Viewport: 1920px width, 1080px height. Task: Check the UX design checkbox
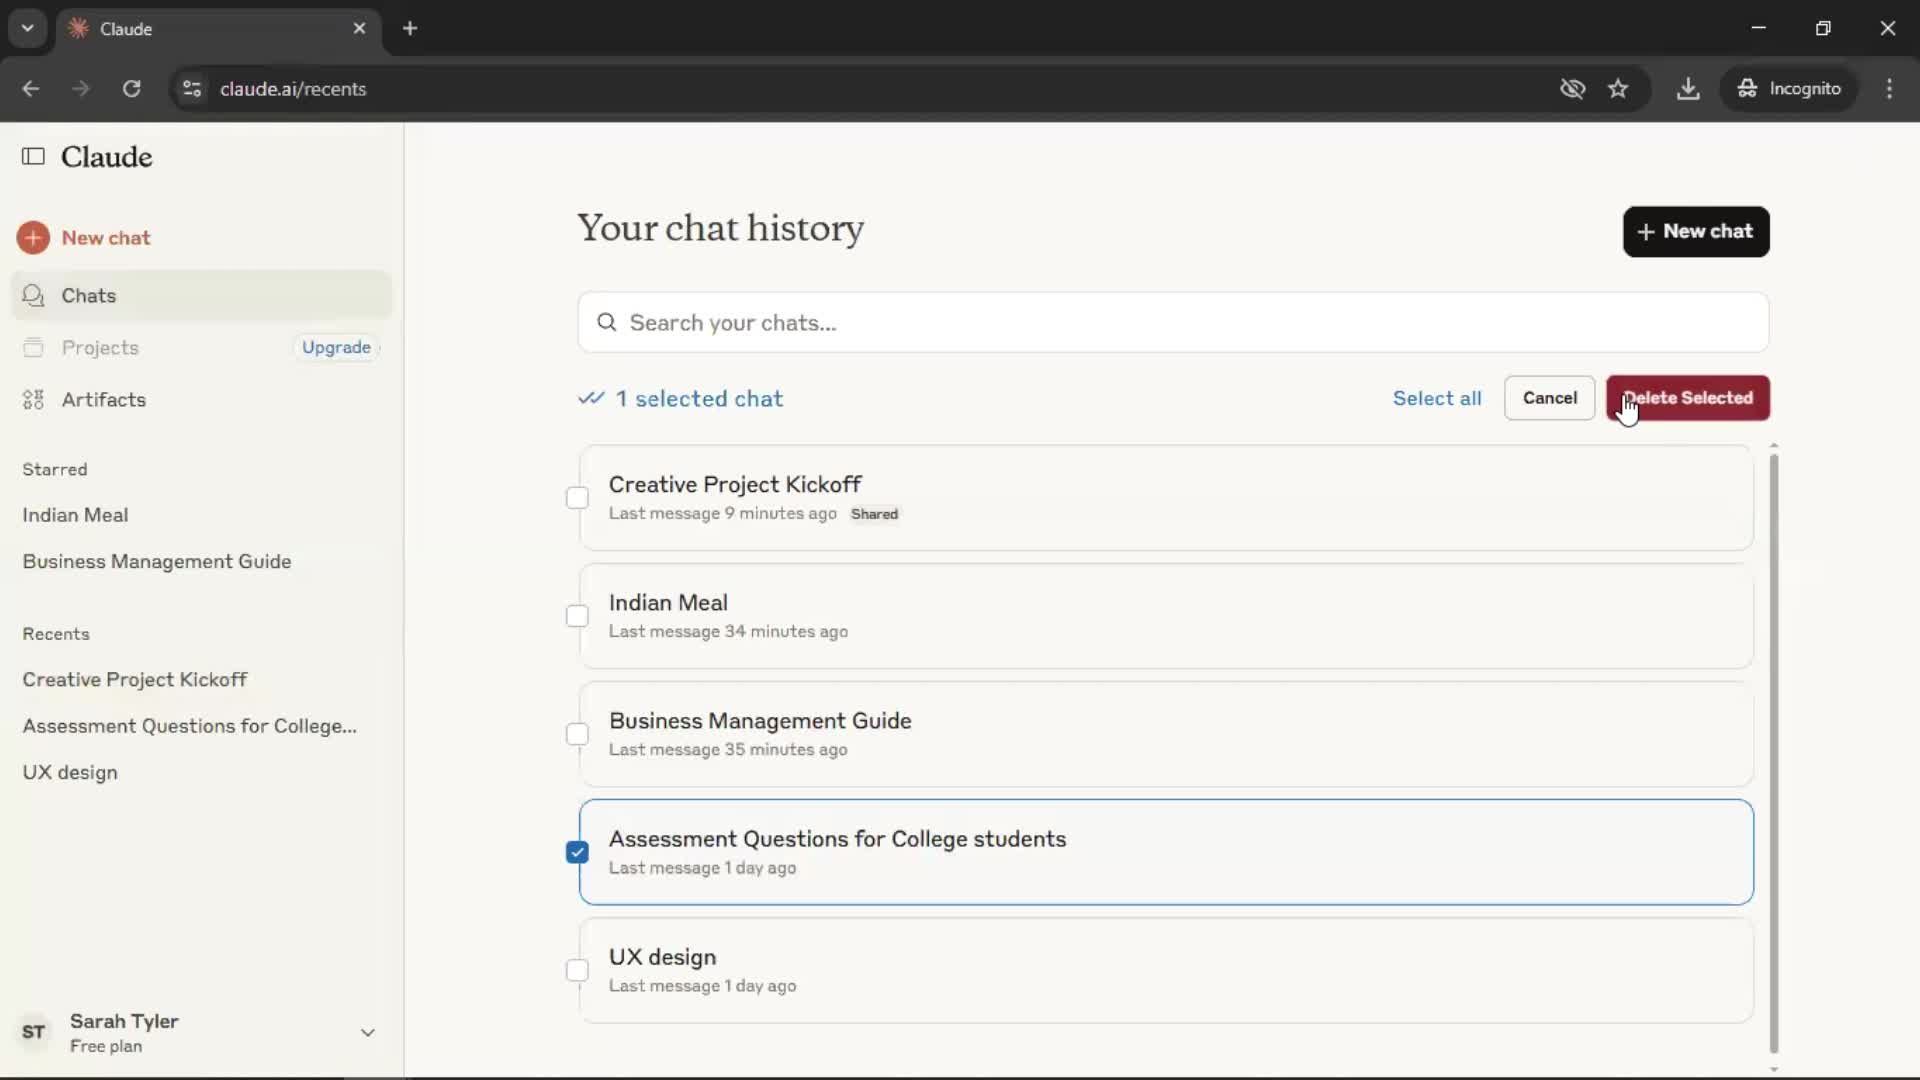coord(577,970)
